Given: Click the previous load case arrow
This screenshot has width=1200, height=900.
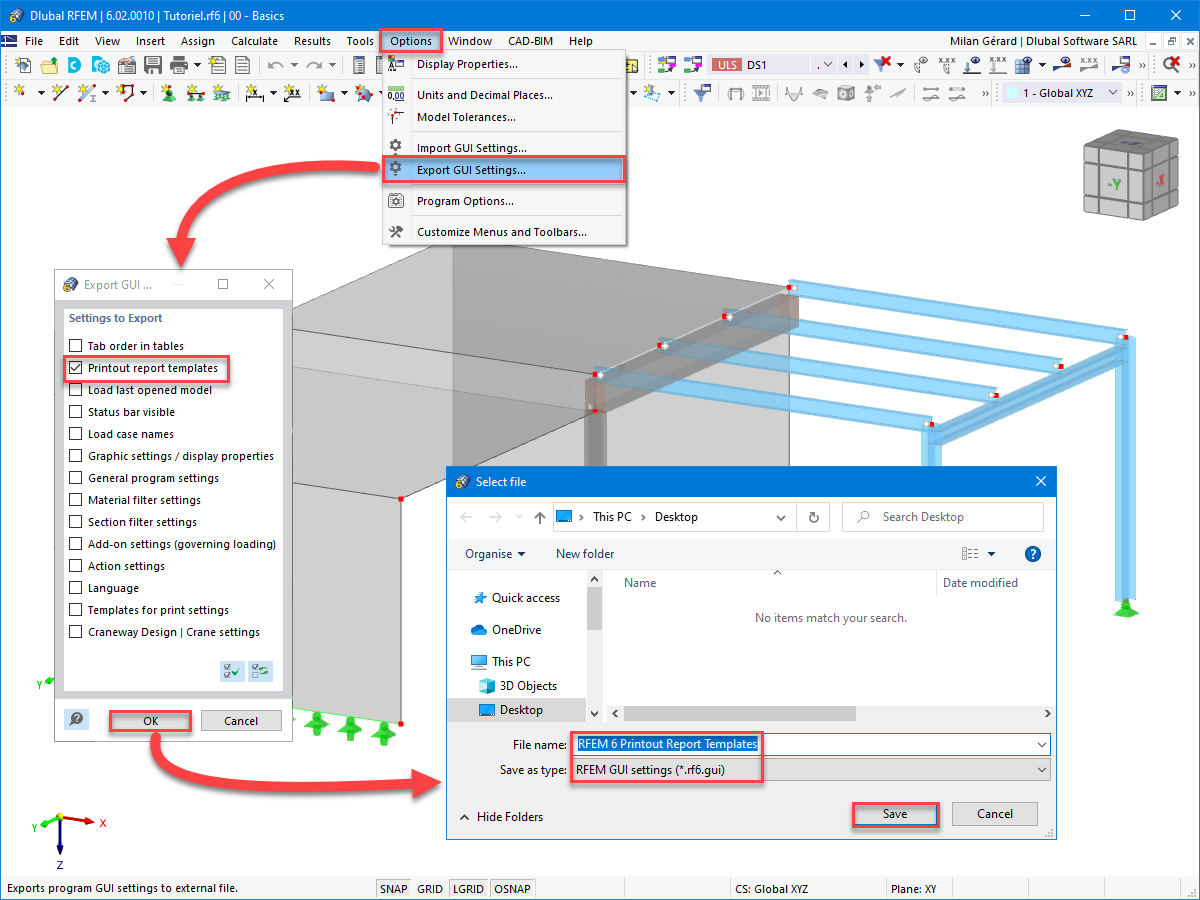Looking at the screenshot, I should click(x=846, y=65).
